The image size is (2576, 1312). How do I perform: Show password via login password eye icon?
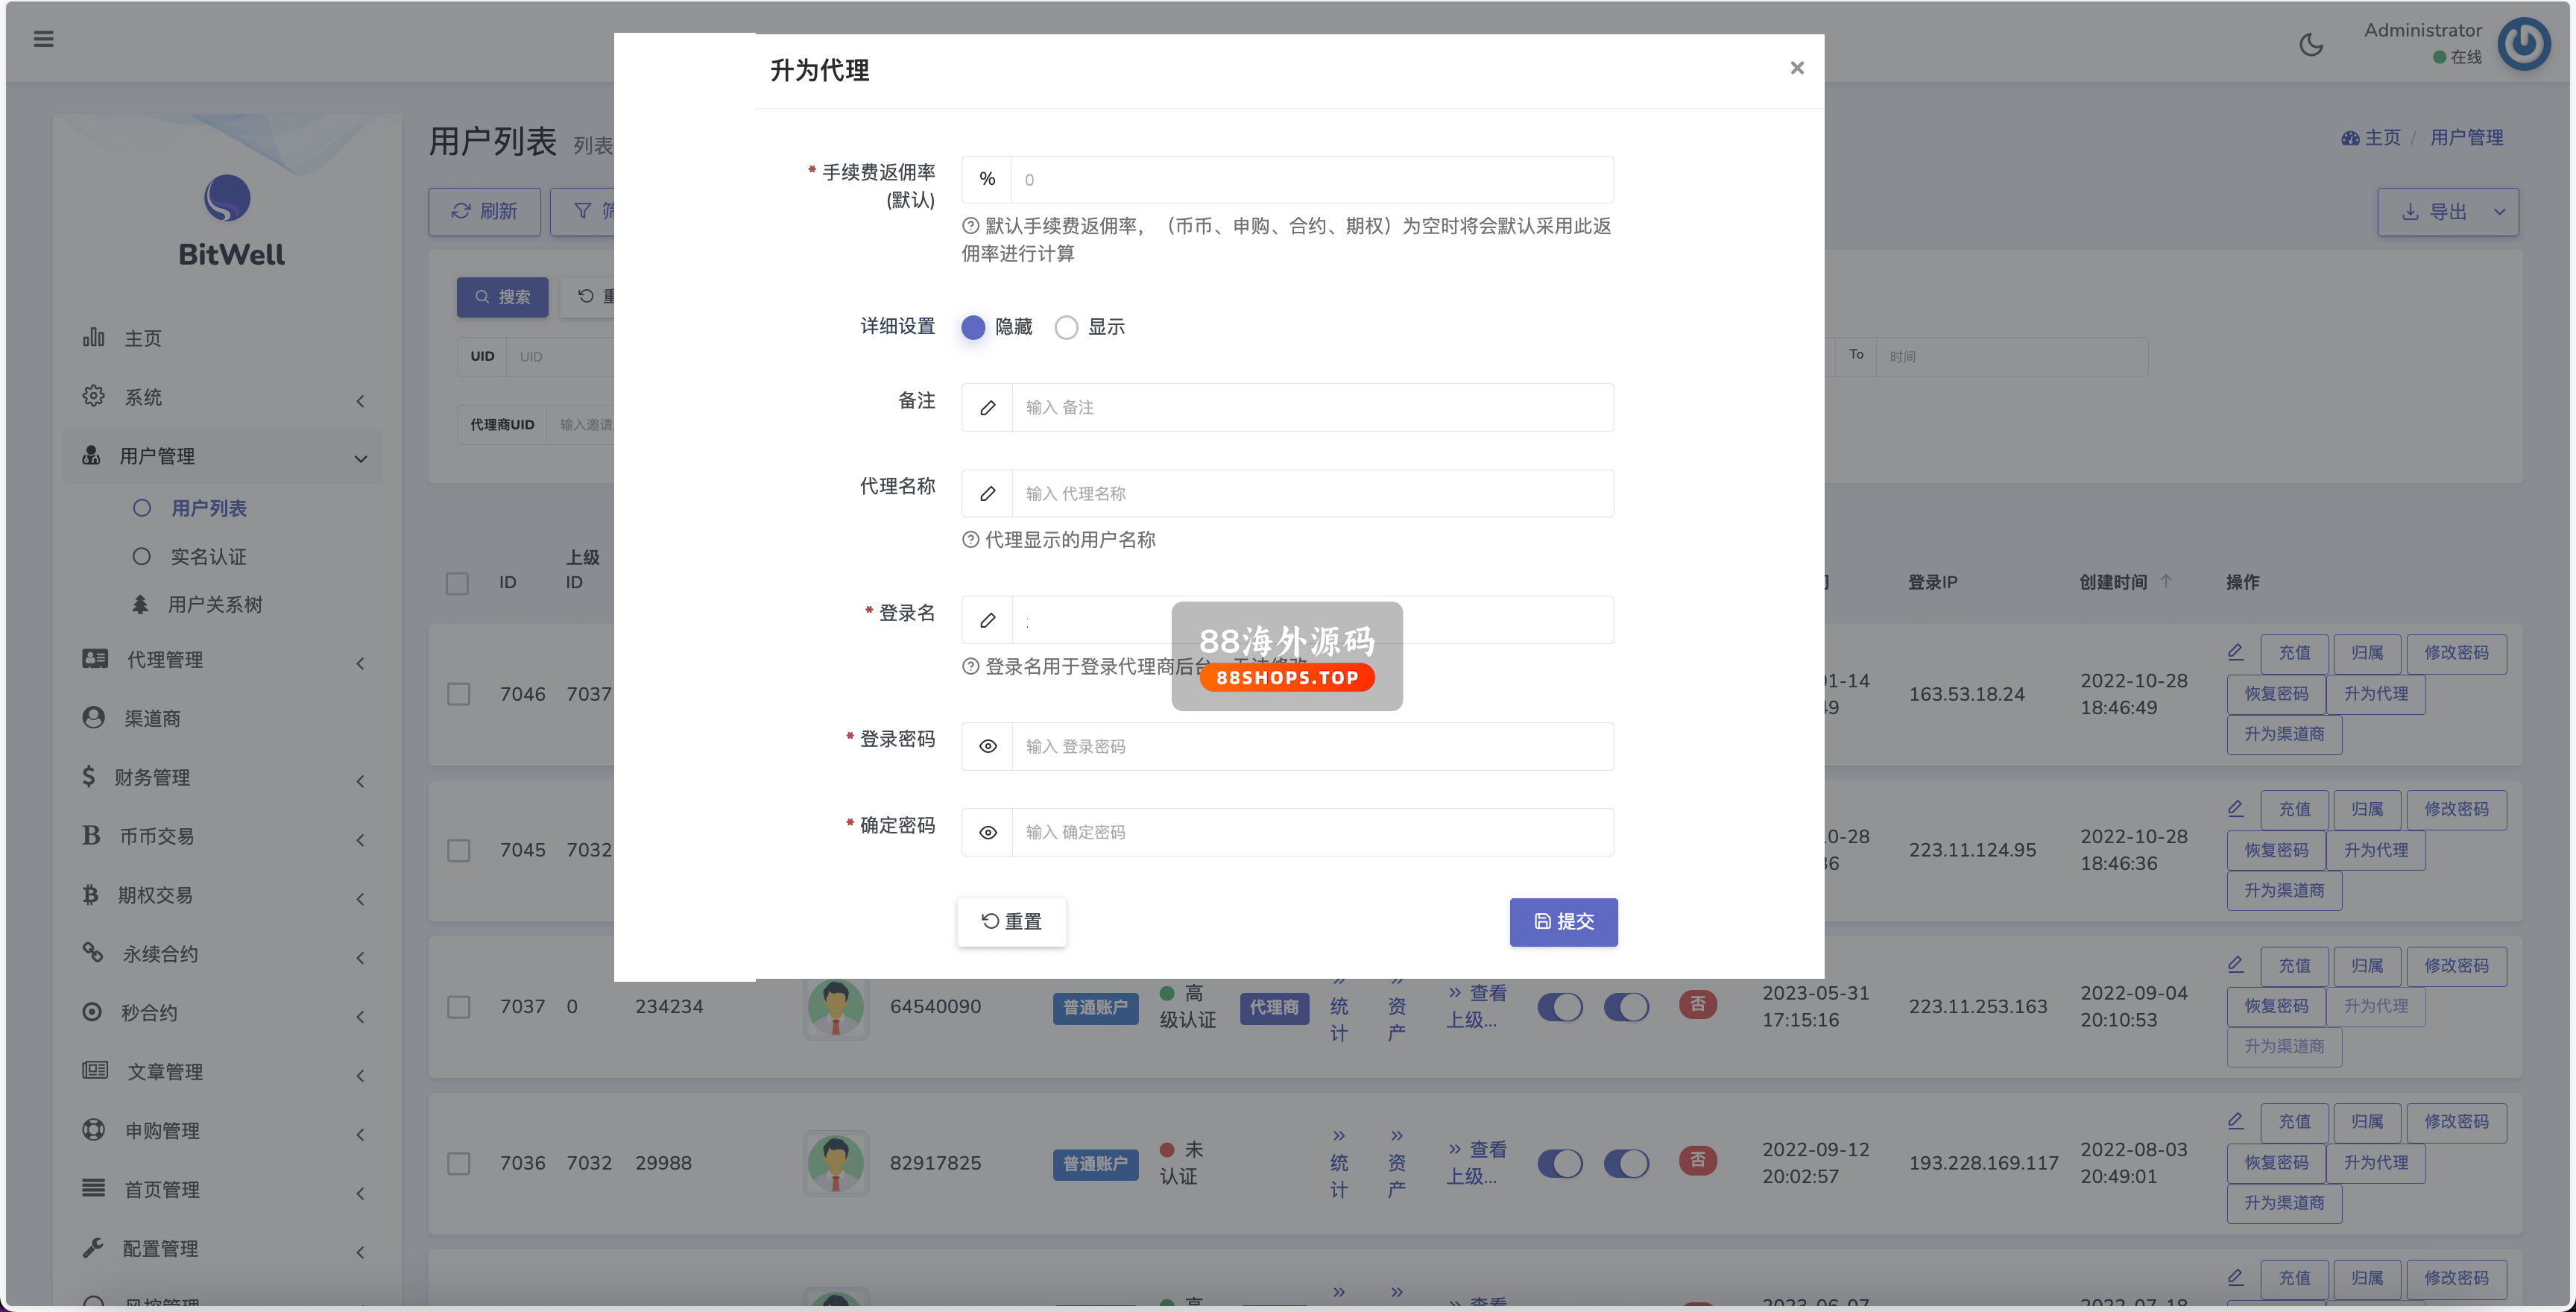(987, 746)
